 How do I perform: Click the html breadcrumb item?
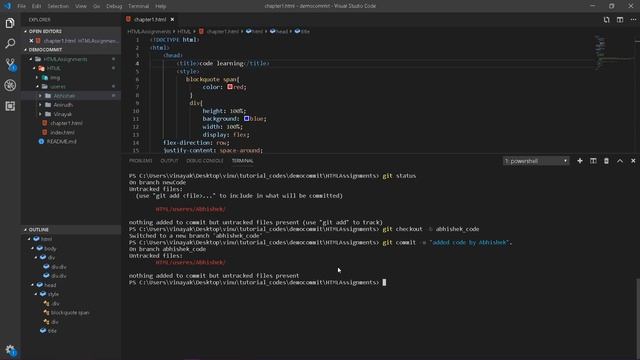point(255,31)
